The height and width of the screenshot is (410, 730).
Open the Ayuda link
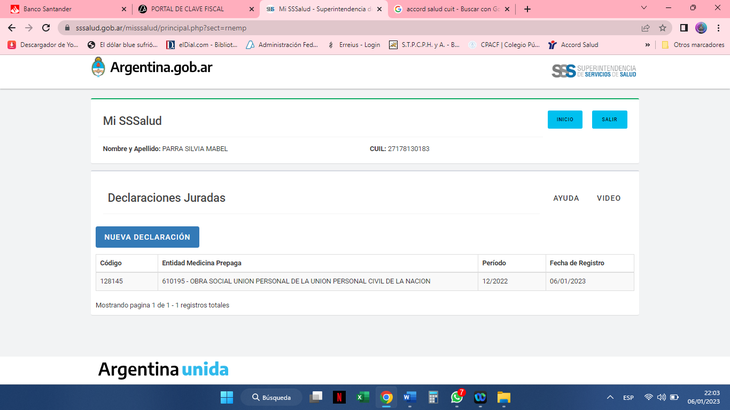[x=566, y=198]
